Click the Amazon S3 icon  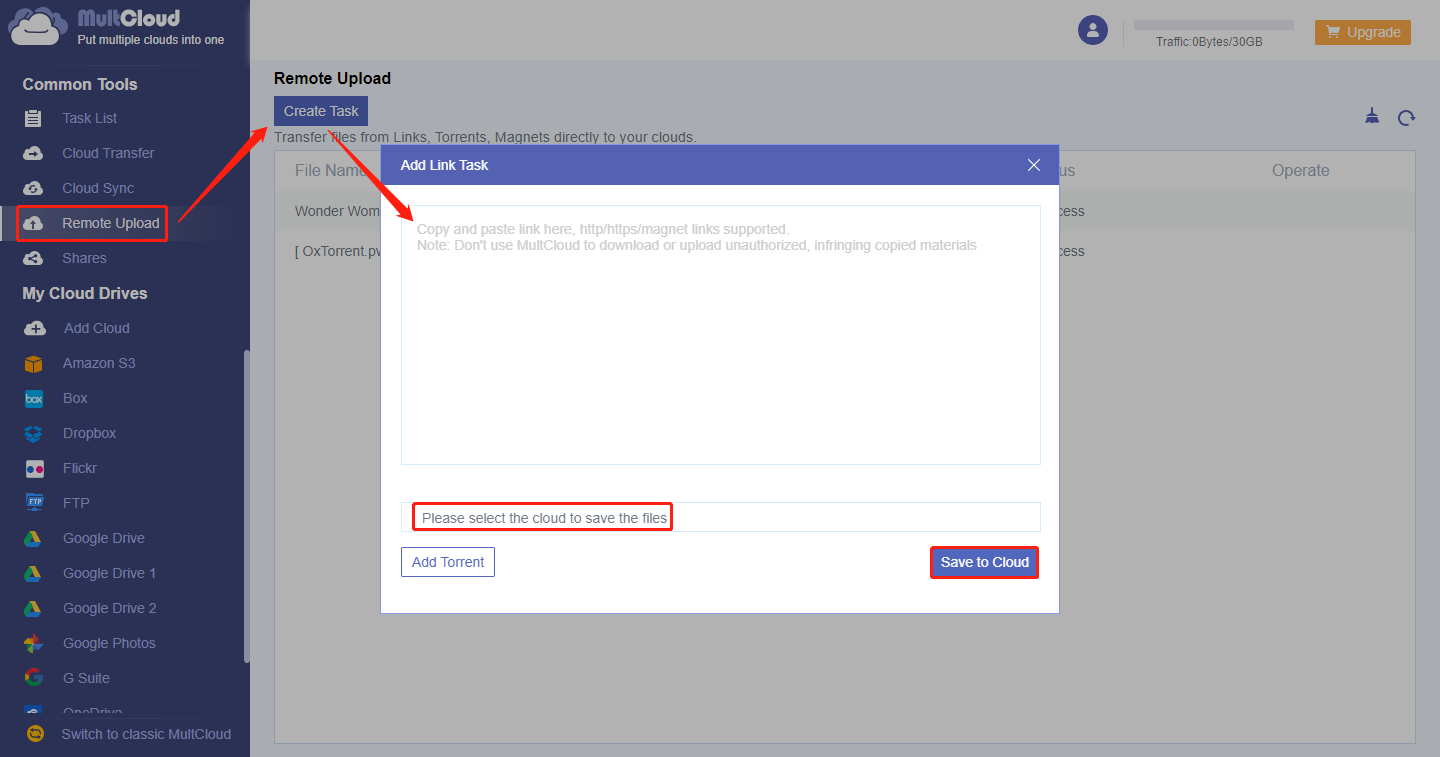[x=34, y=363]
